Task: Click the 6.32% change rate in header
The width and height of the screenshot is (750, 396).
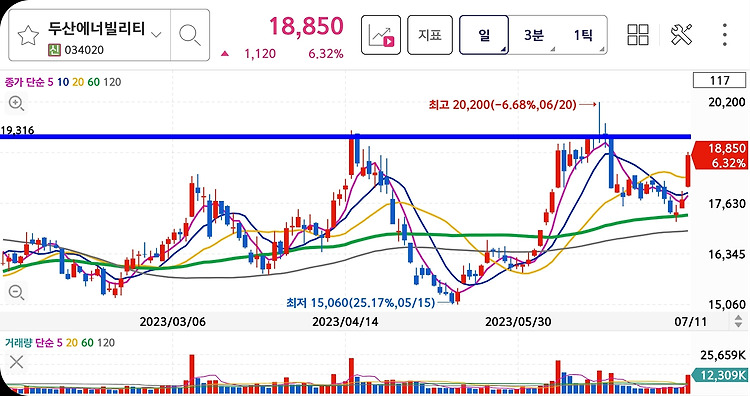Action: coord(326,54)
